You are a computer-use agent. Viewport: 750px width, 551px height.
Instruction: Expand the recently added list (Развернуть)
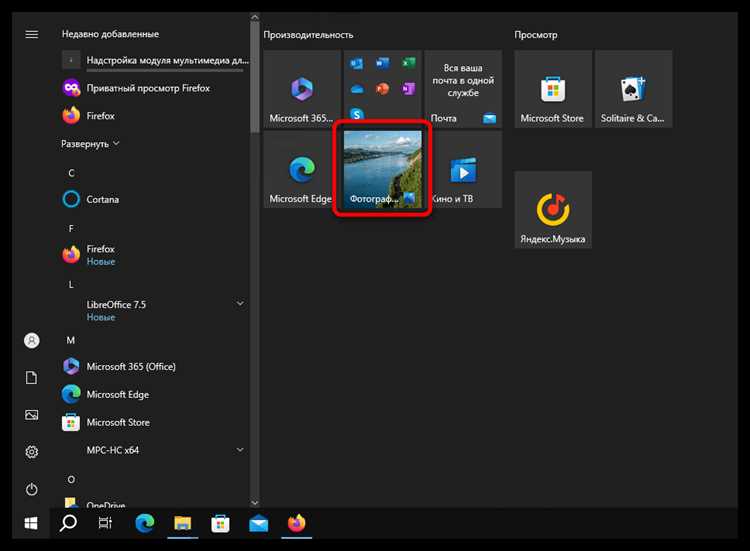[x=90, y=143]
